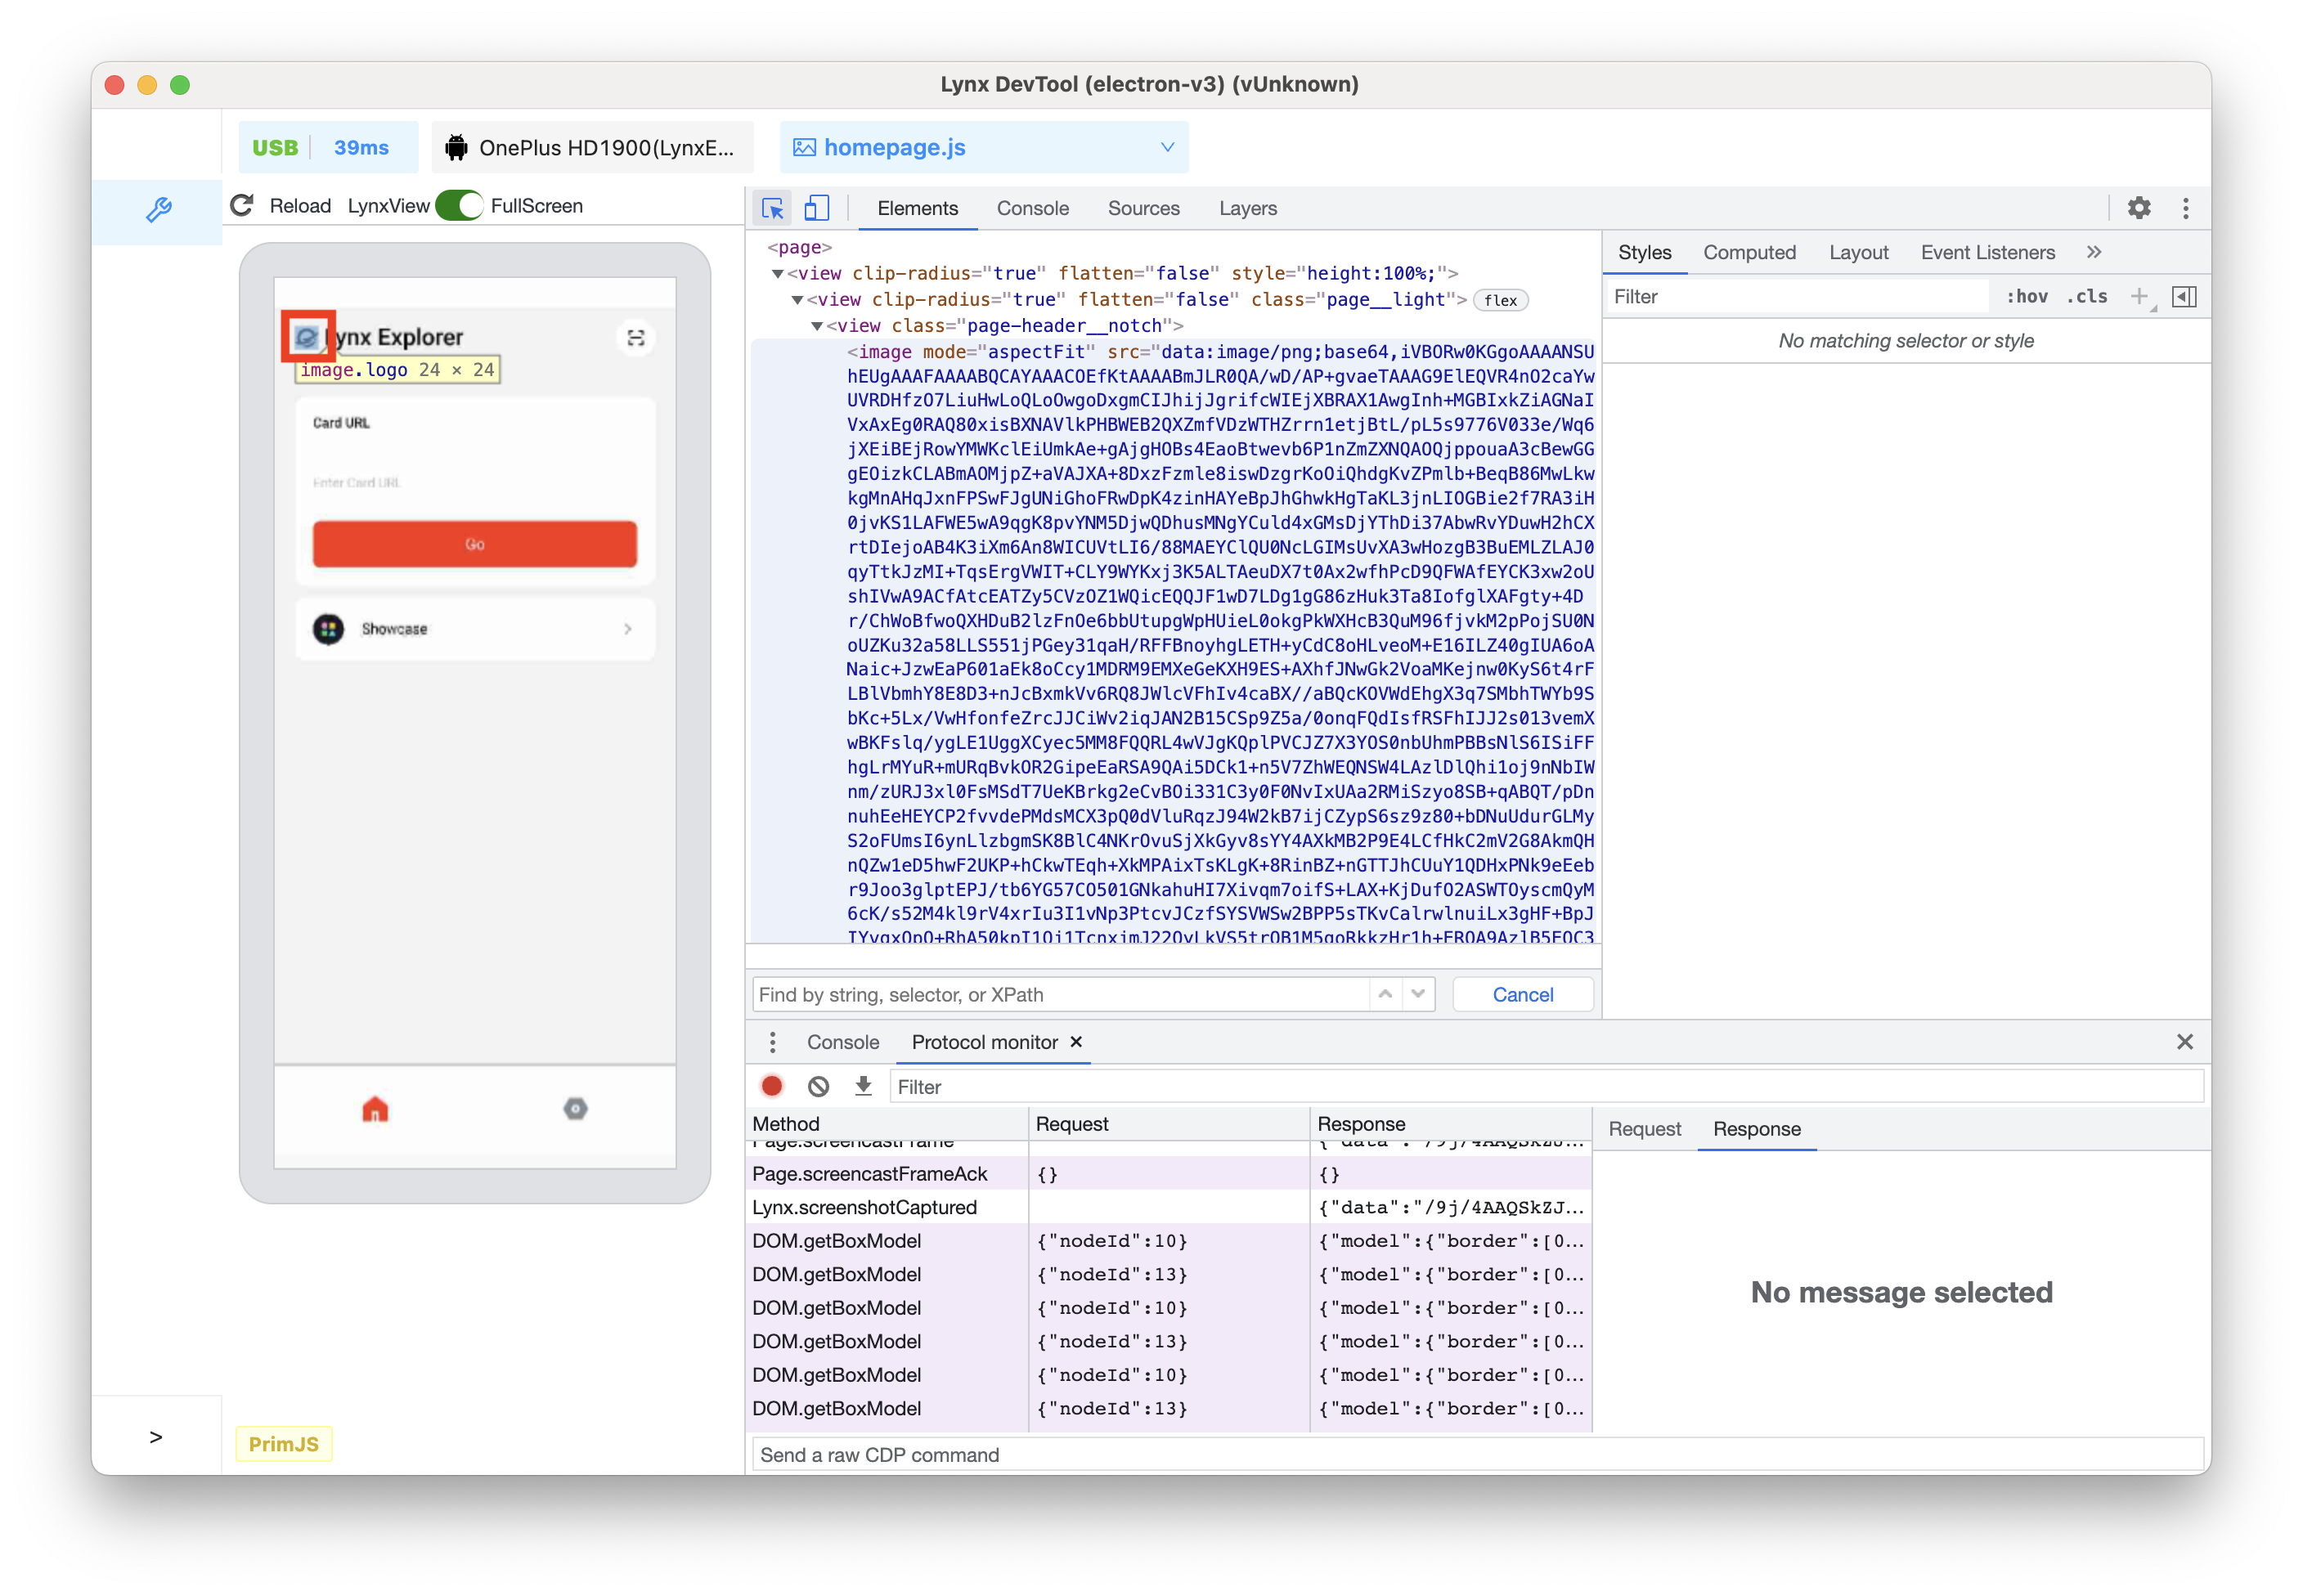Viewport: 2303px width, 1596px height.
Task: Go to next search result arrow
Action: click(1418, 995)
